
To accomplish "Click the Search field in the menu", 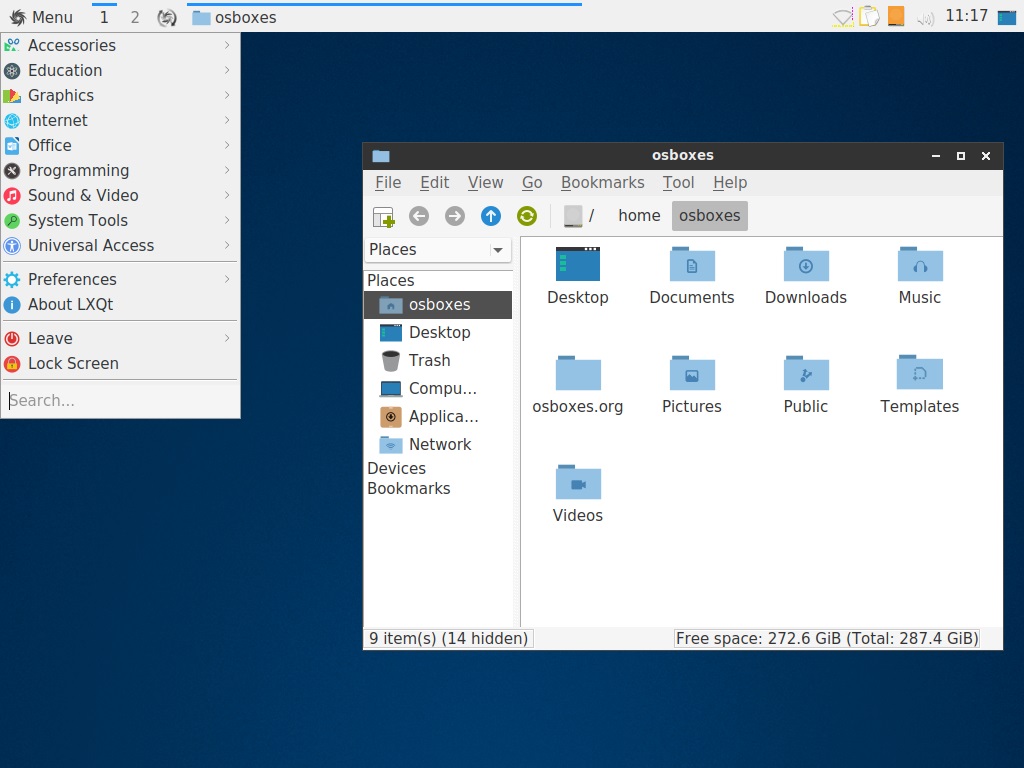I will 120,400.
